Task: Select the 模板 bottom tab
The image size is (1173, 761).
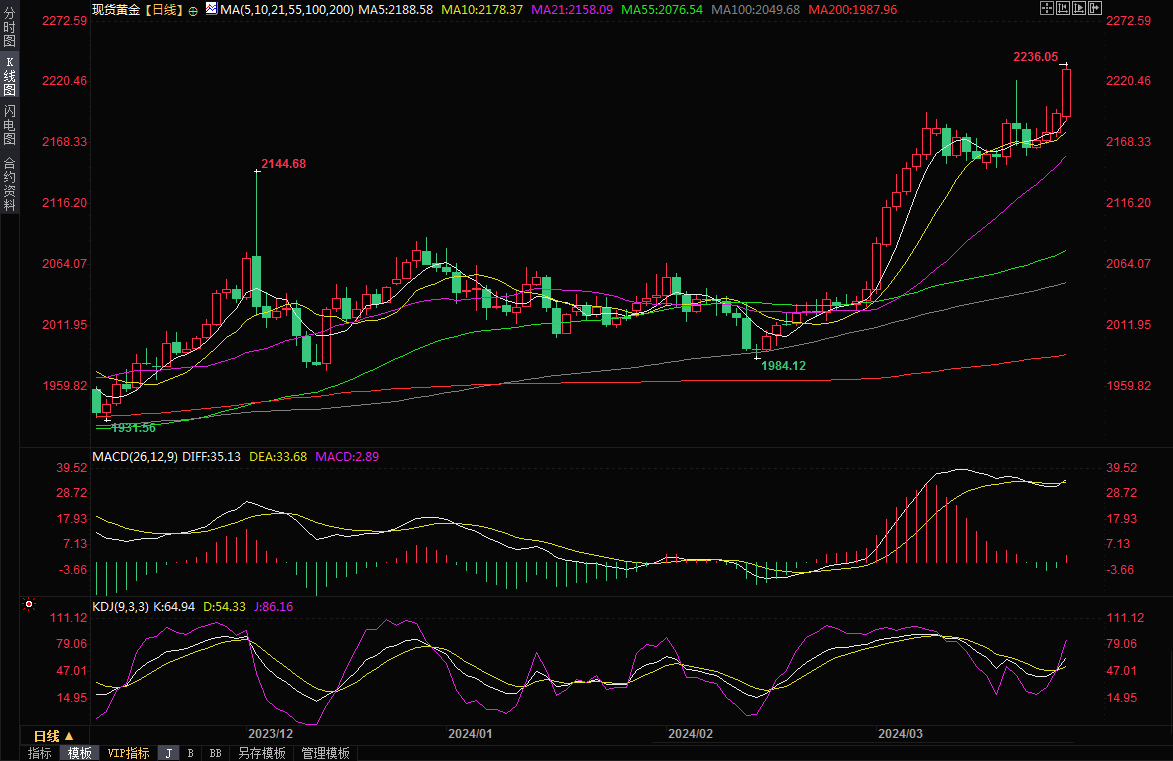Action: 79,753
